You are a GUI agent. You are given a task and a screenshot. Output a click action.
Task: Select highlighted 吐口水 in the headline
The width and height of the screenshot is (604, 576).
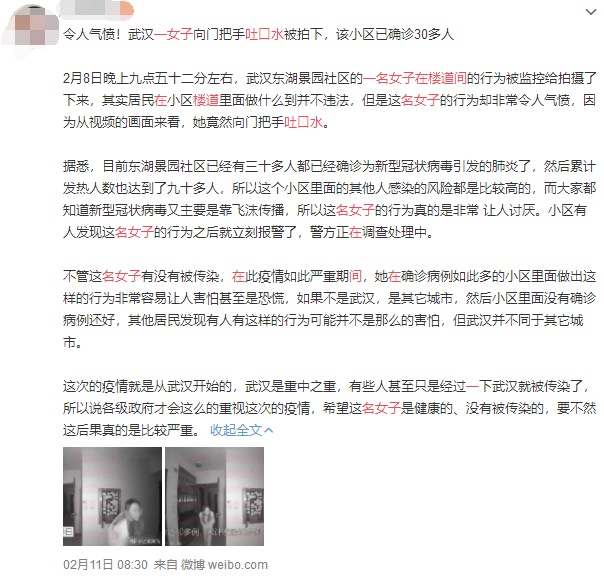pyautogui.click(x=264, y=34)
